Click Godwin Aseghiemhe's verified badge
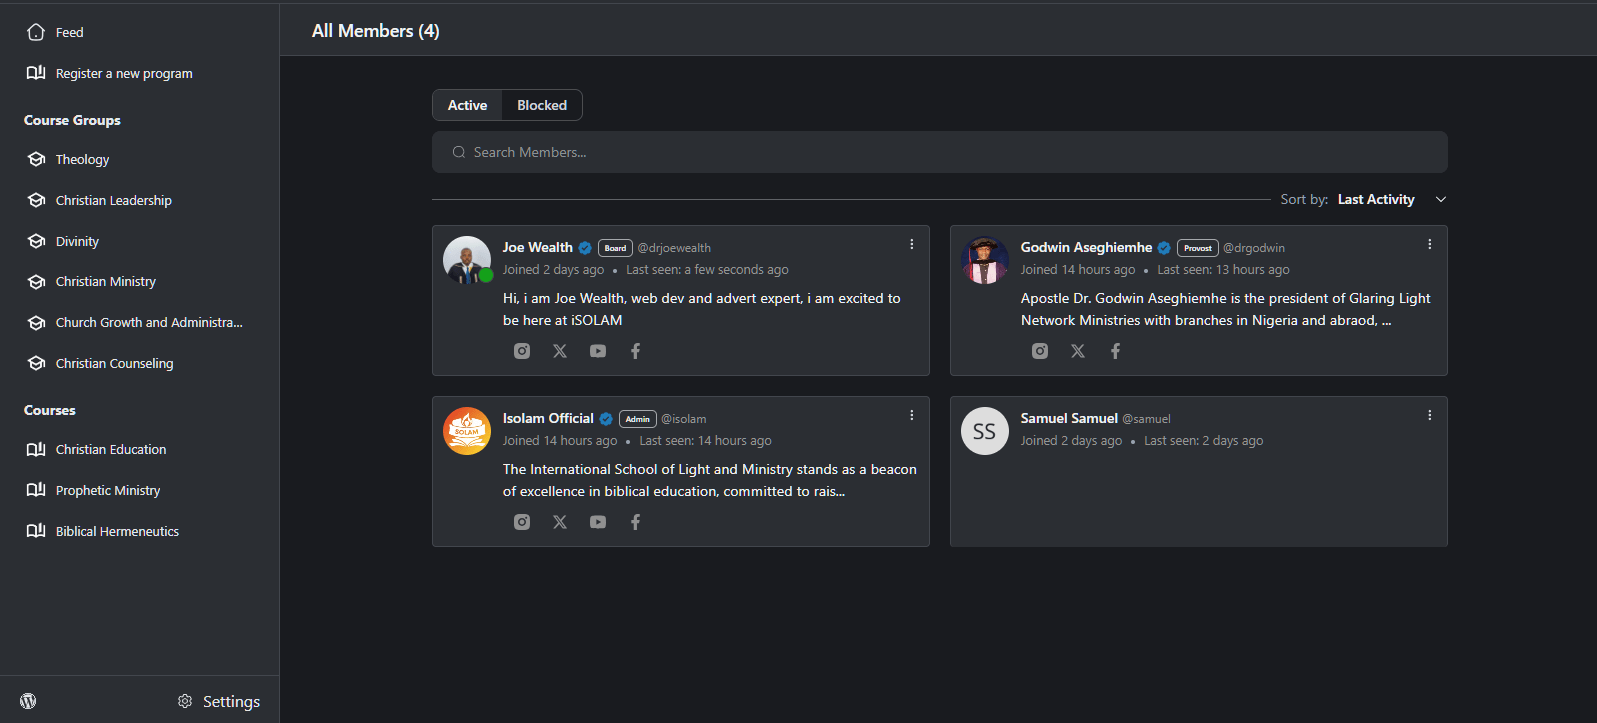The width and height of the screenshot is (1597, 723). pyautogui.click(x=1164, y=248)
